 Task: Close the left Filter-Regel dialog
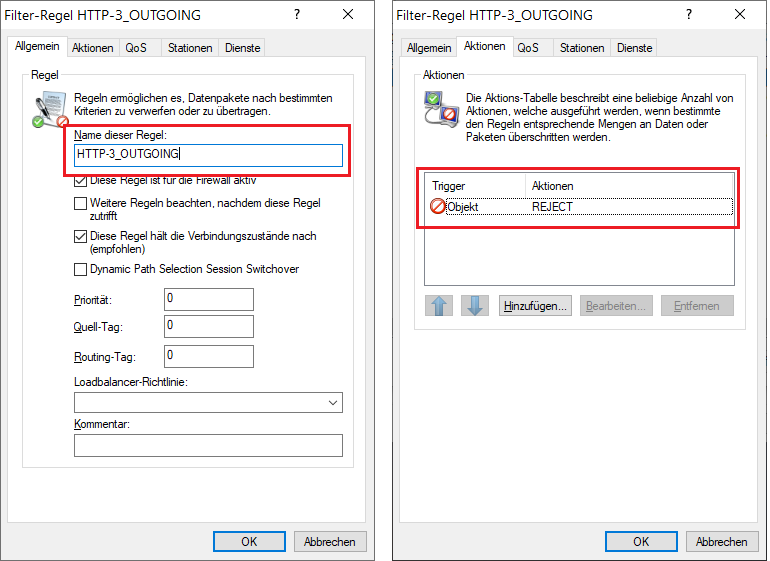(x=347, y=15)
